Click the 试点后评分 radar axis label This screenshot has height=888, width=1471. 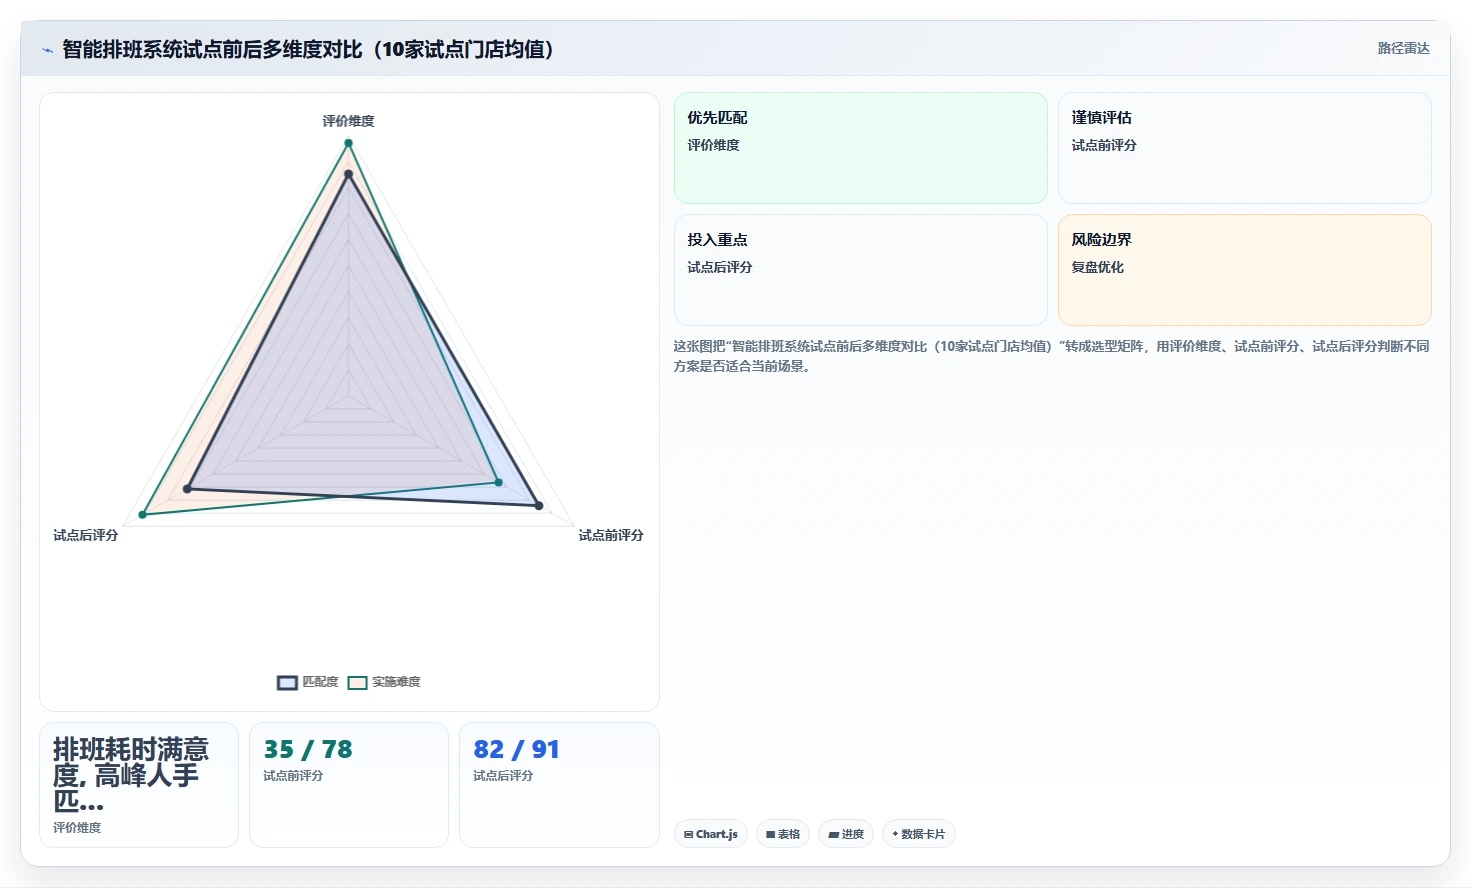(85, 536)
